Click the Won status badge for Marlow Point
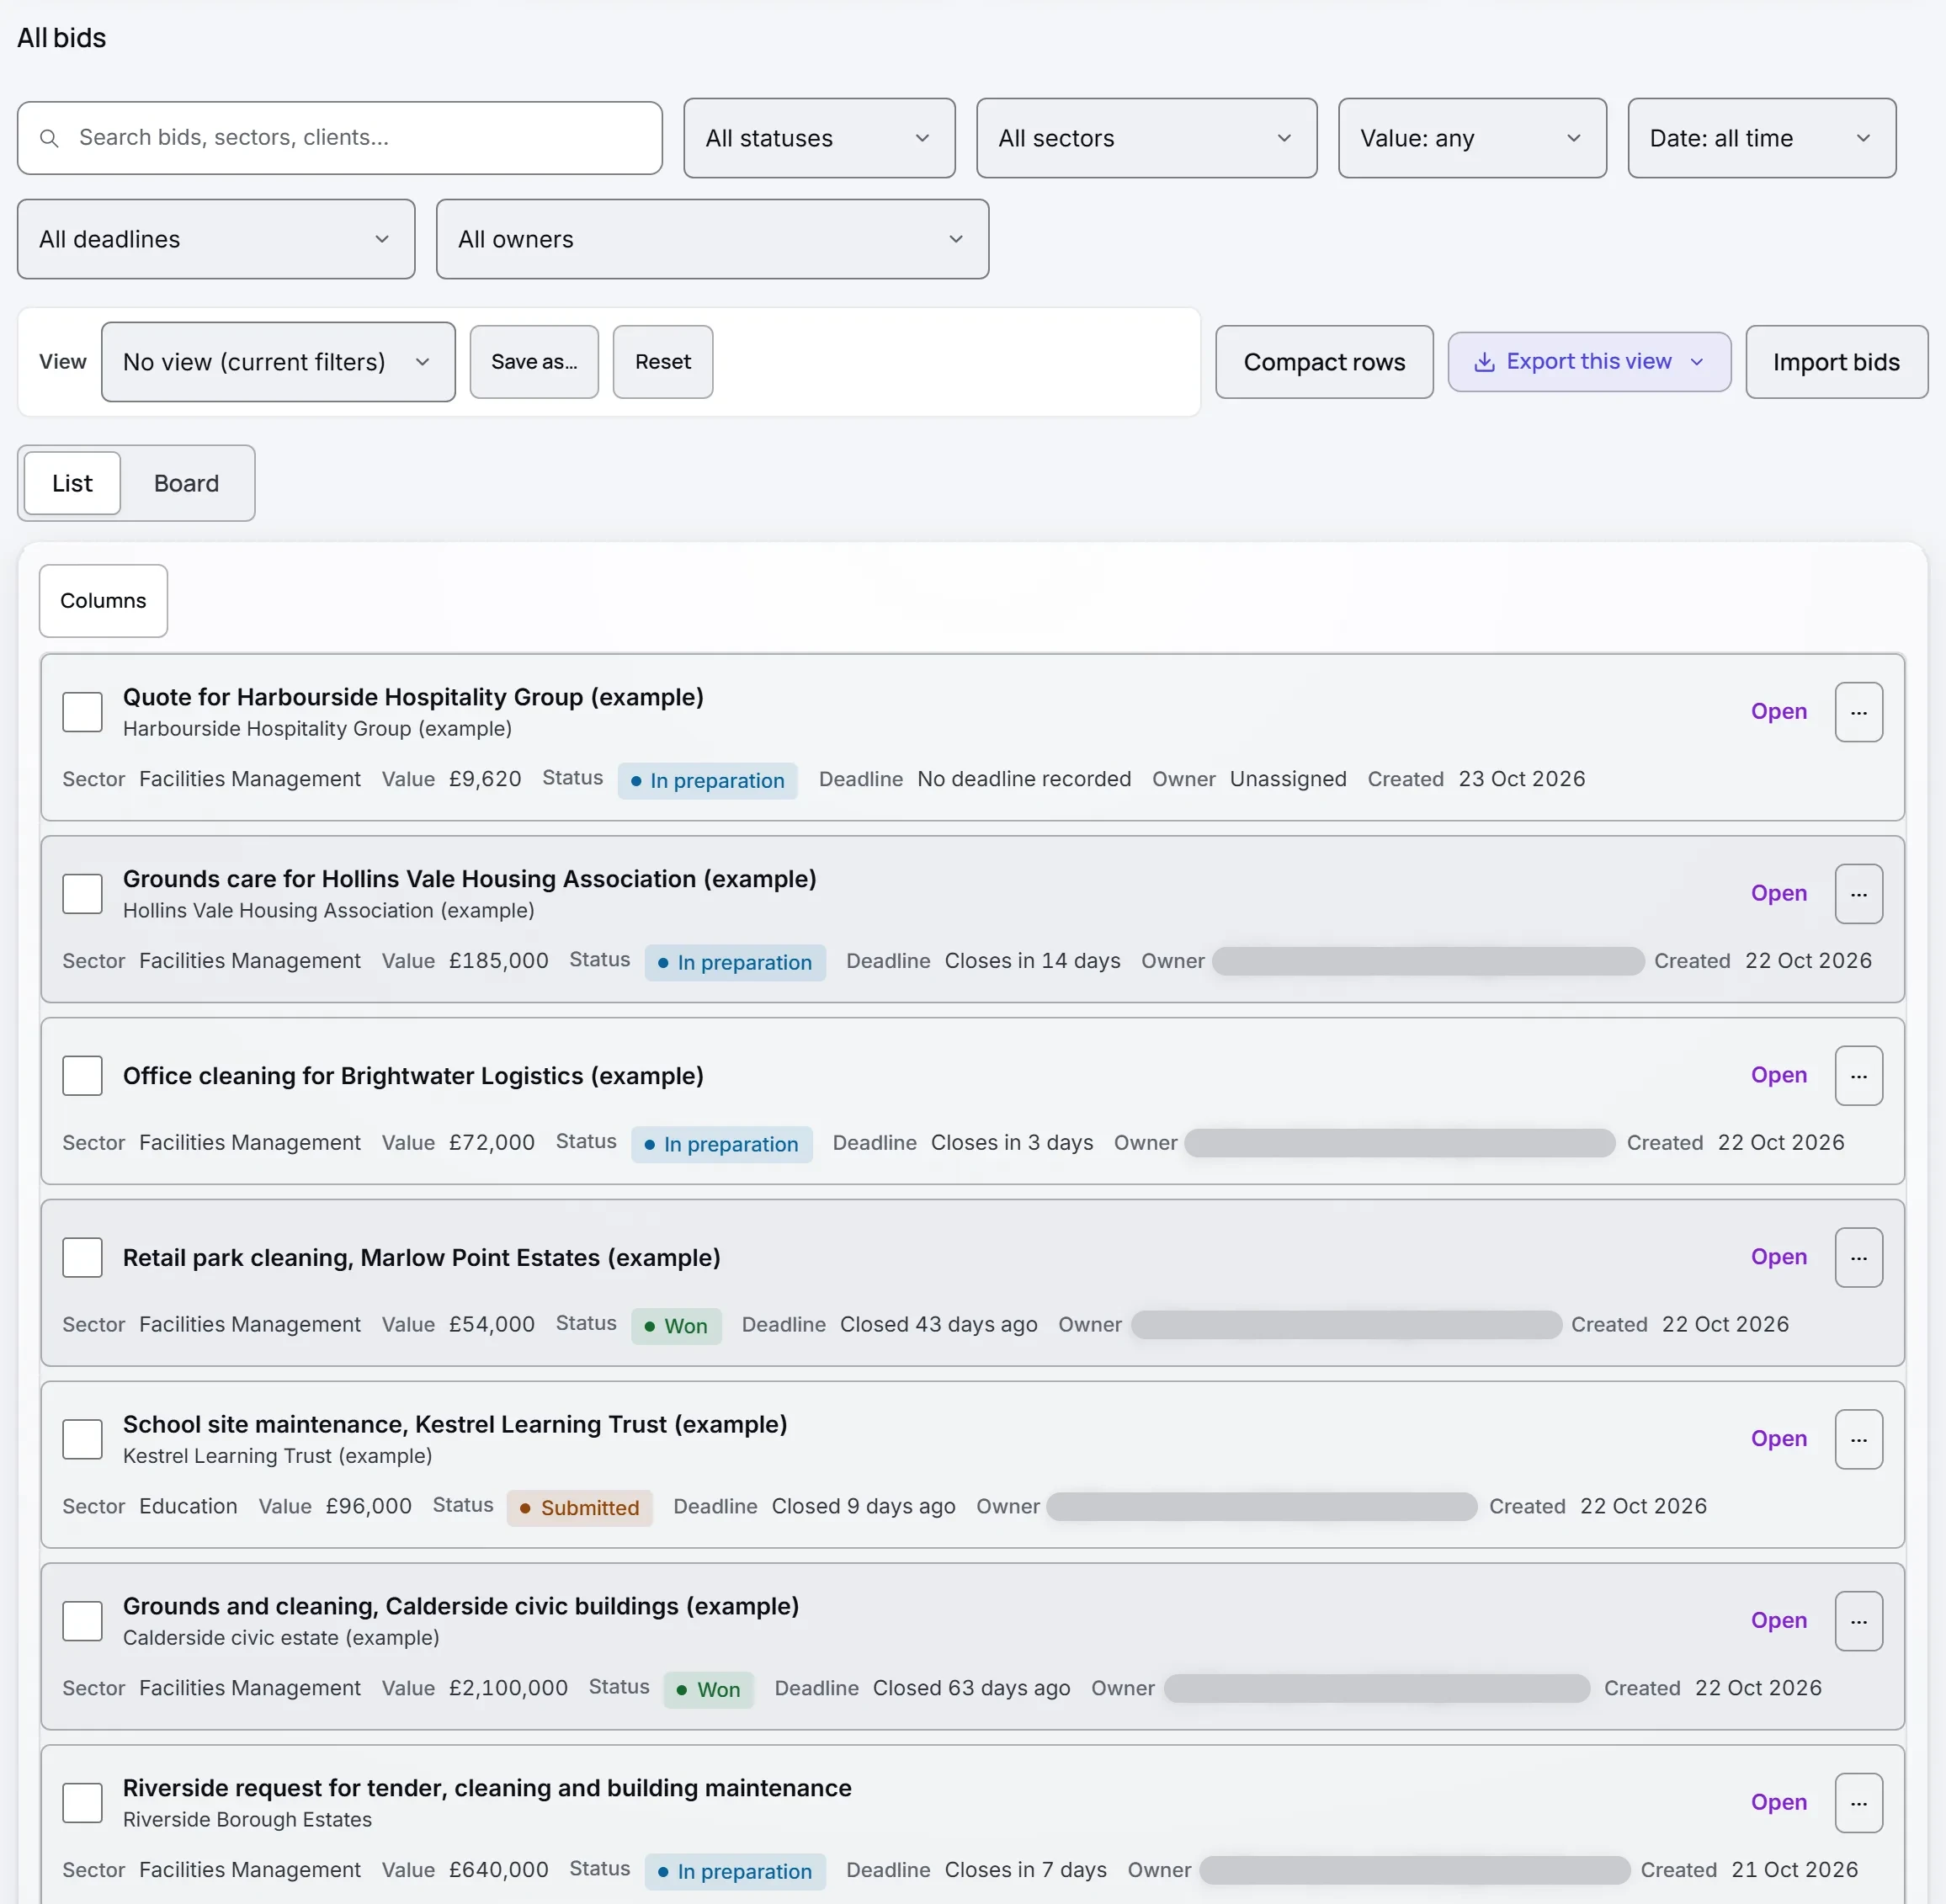 [x=676, y=1326]
